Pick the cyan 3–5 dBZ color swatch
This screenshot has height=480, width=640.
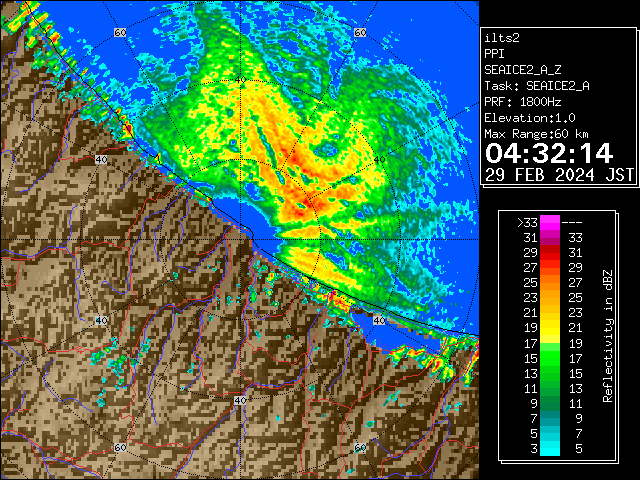pyautogui.click(x=550, y=448)
